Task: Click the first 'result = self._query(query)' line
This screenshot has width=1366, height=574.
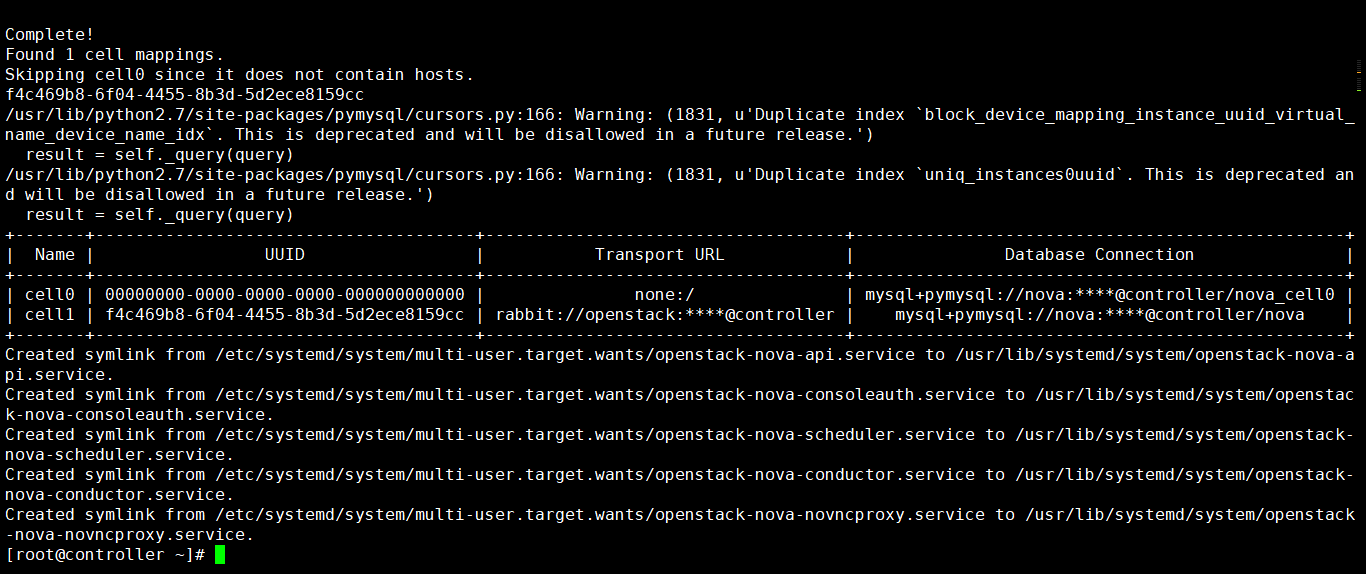Action: point(160,154)
